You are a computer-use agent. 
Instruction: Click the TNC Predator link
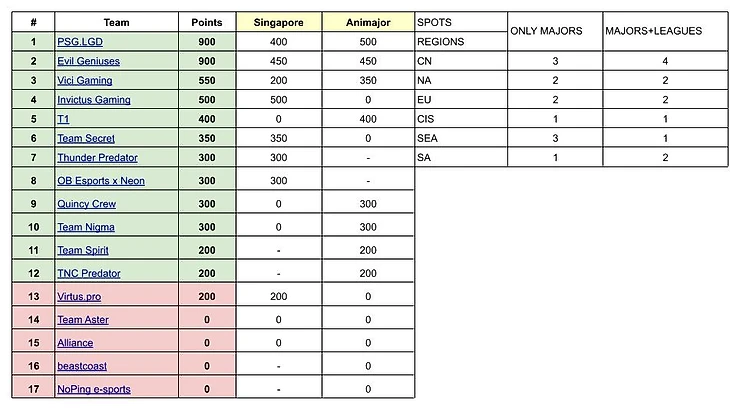point(89,273)
